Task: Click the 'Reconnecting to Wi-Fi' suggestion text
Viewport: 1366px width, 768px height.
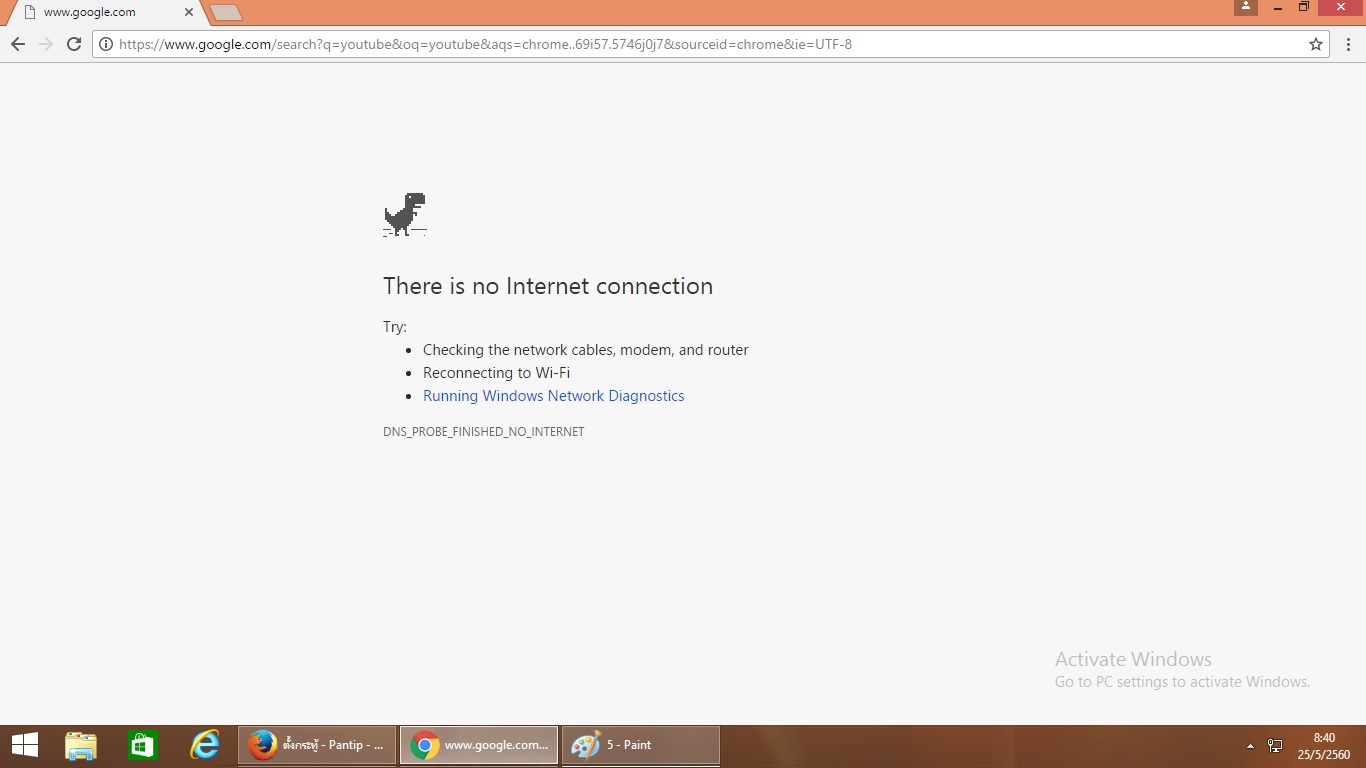Action: coord(496,373)
